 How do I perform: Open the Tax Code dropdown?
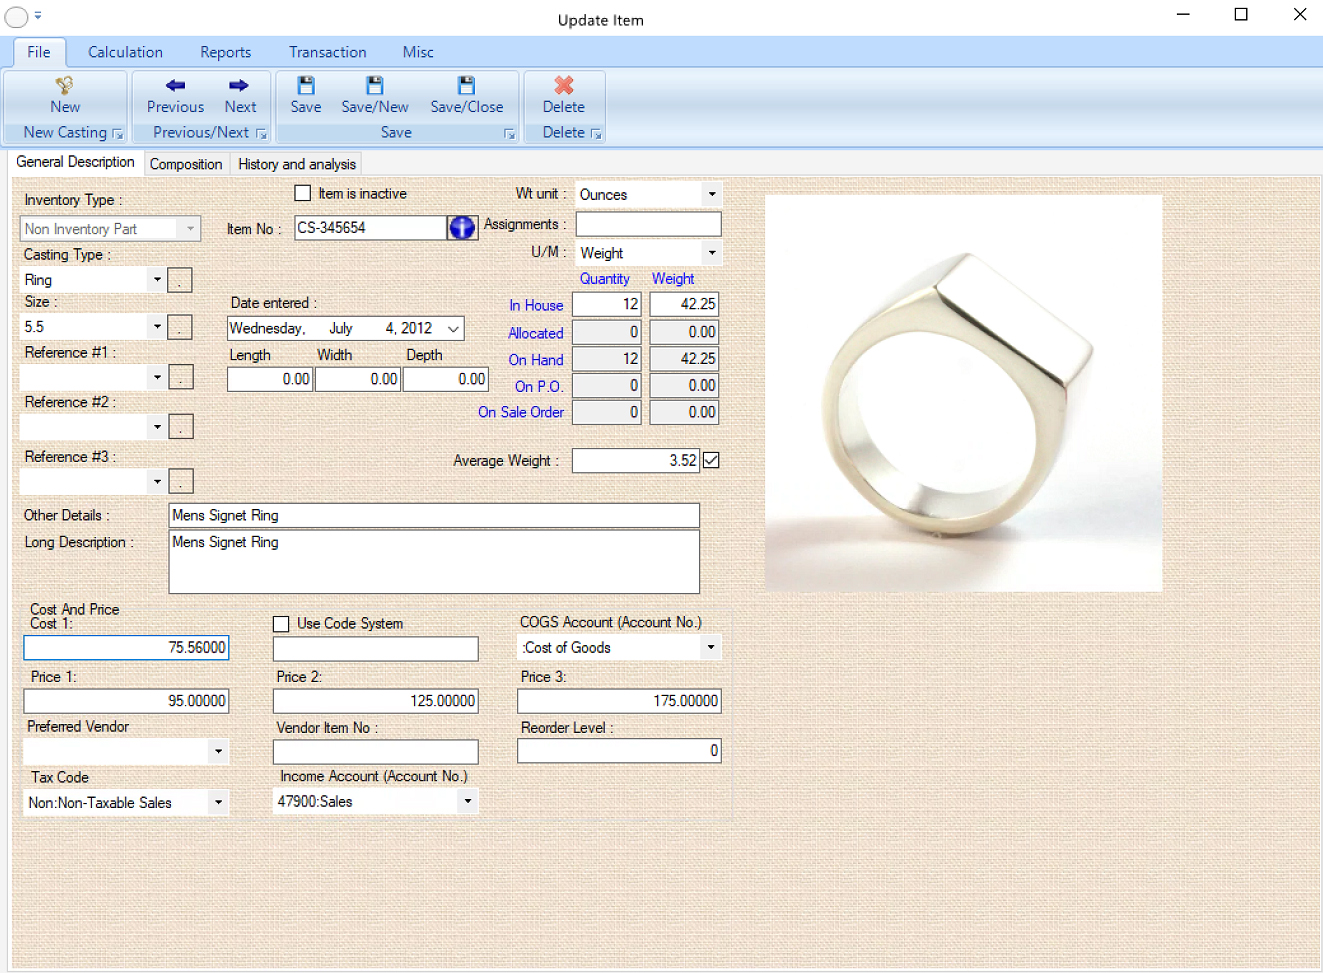click(x=218, y=802)
